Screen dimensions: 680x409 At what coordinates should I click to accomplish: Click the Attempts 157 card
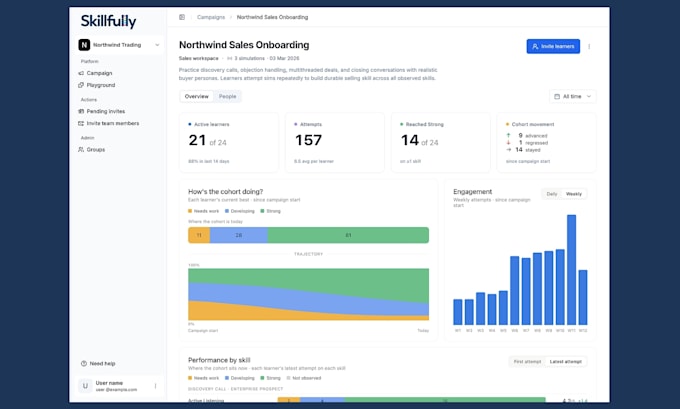[x=334, y=142]
